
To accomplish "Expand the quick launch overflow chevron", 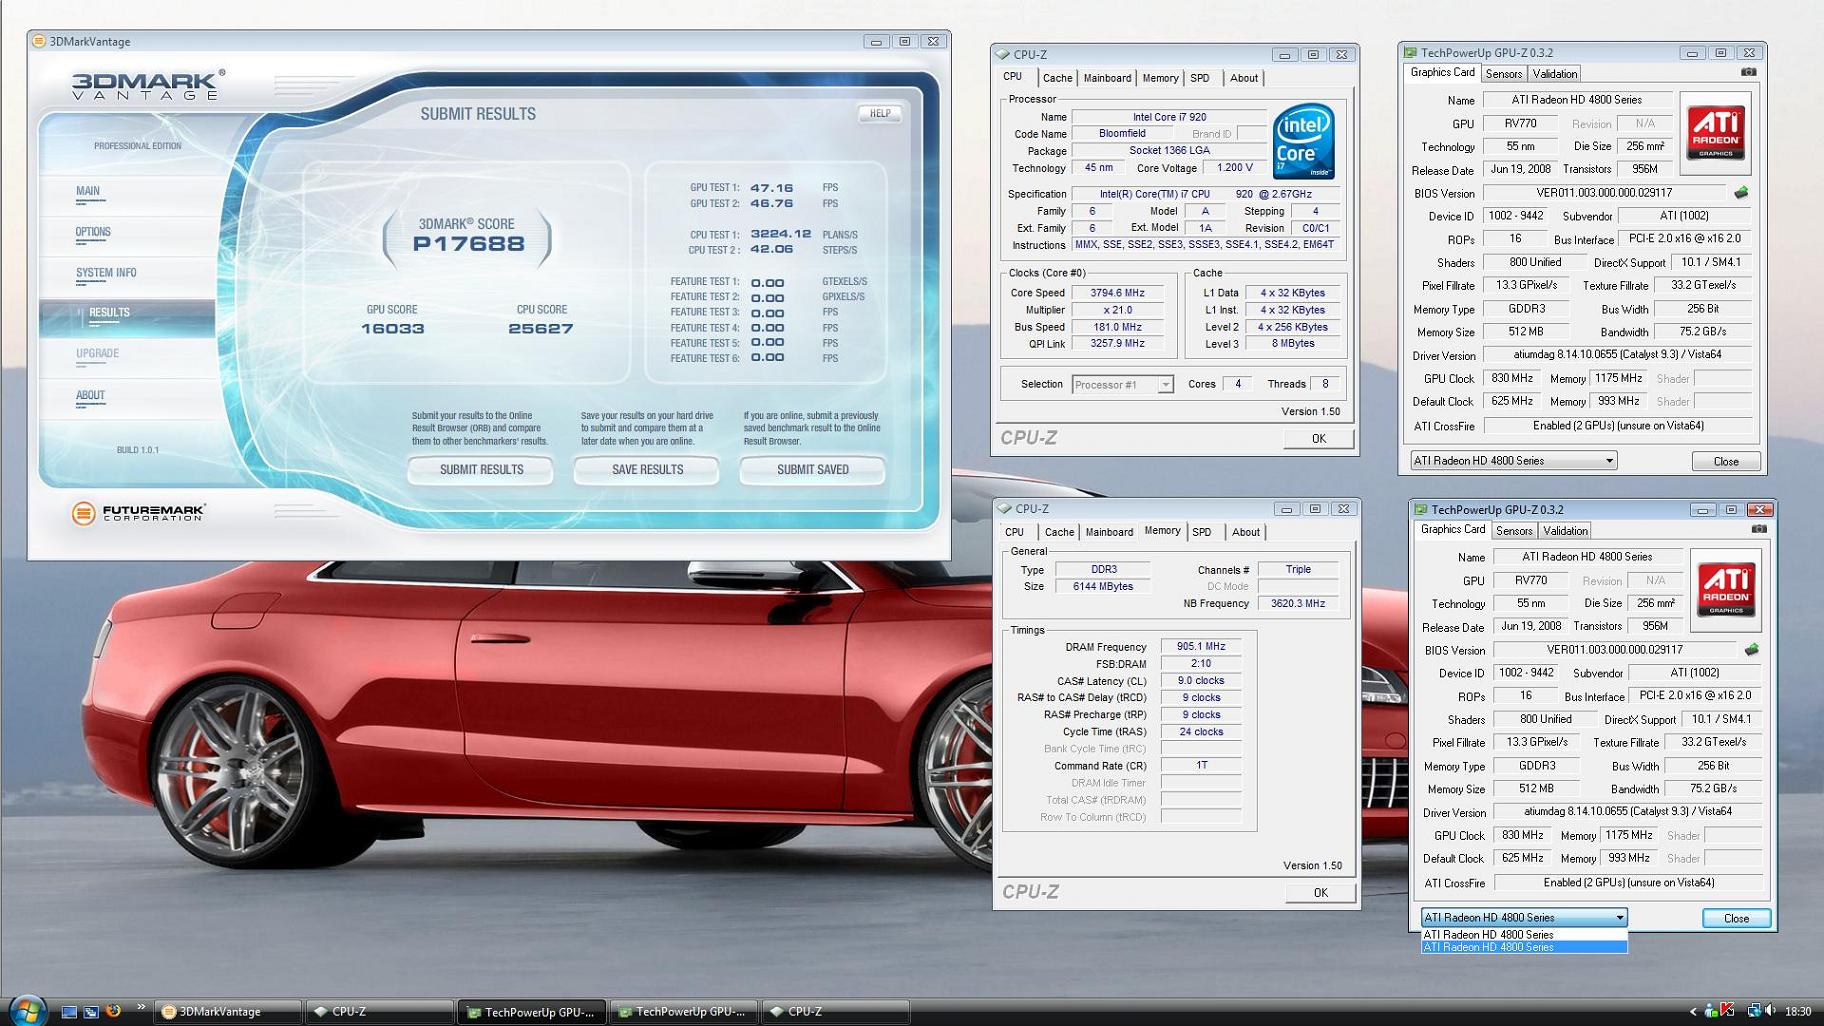I will tap(140, 1007).
